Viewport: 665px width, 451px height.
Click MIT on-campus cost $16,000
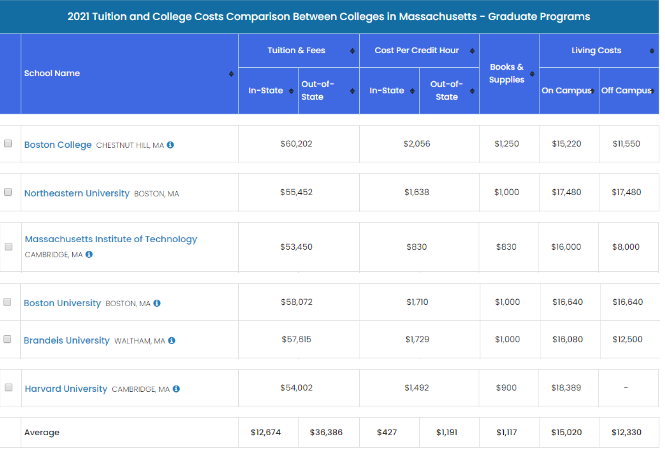566,247
